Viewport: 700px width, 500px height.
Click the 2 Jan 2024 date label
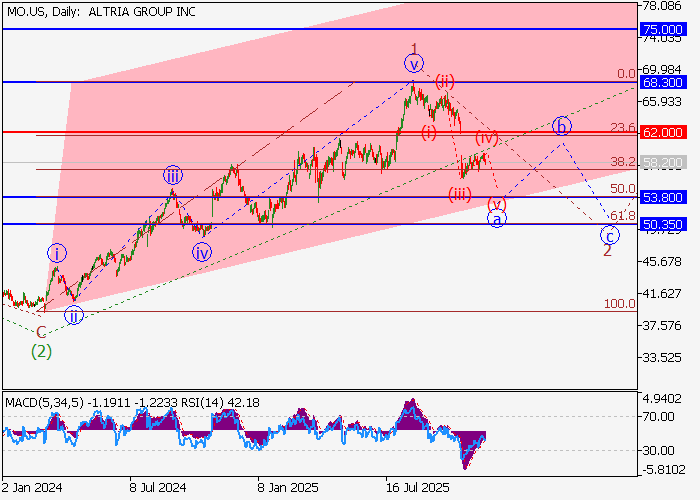pos(32,488)
